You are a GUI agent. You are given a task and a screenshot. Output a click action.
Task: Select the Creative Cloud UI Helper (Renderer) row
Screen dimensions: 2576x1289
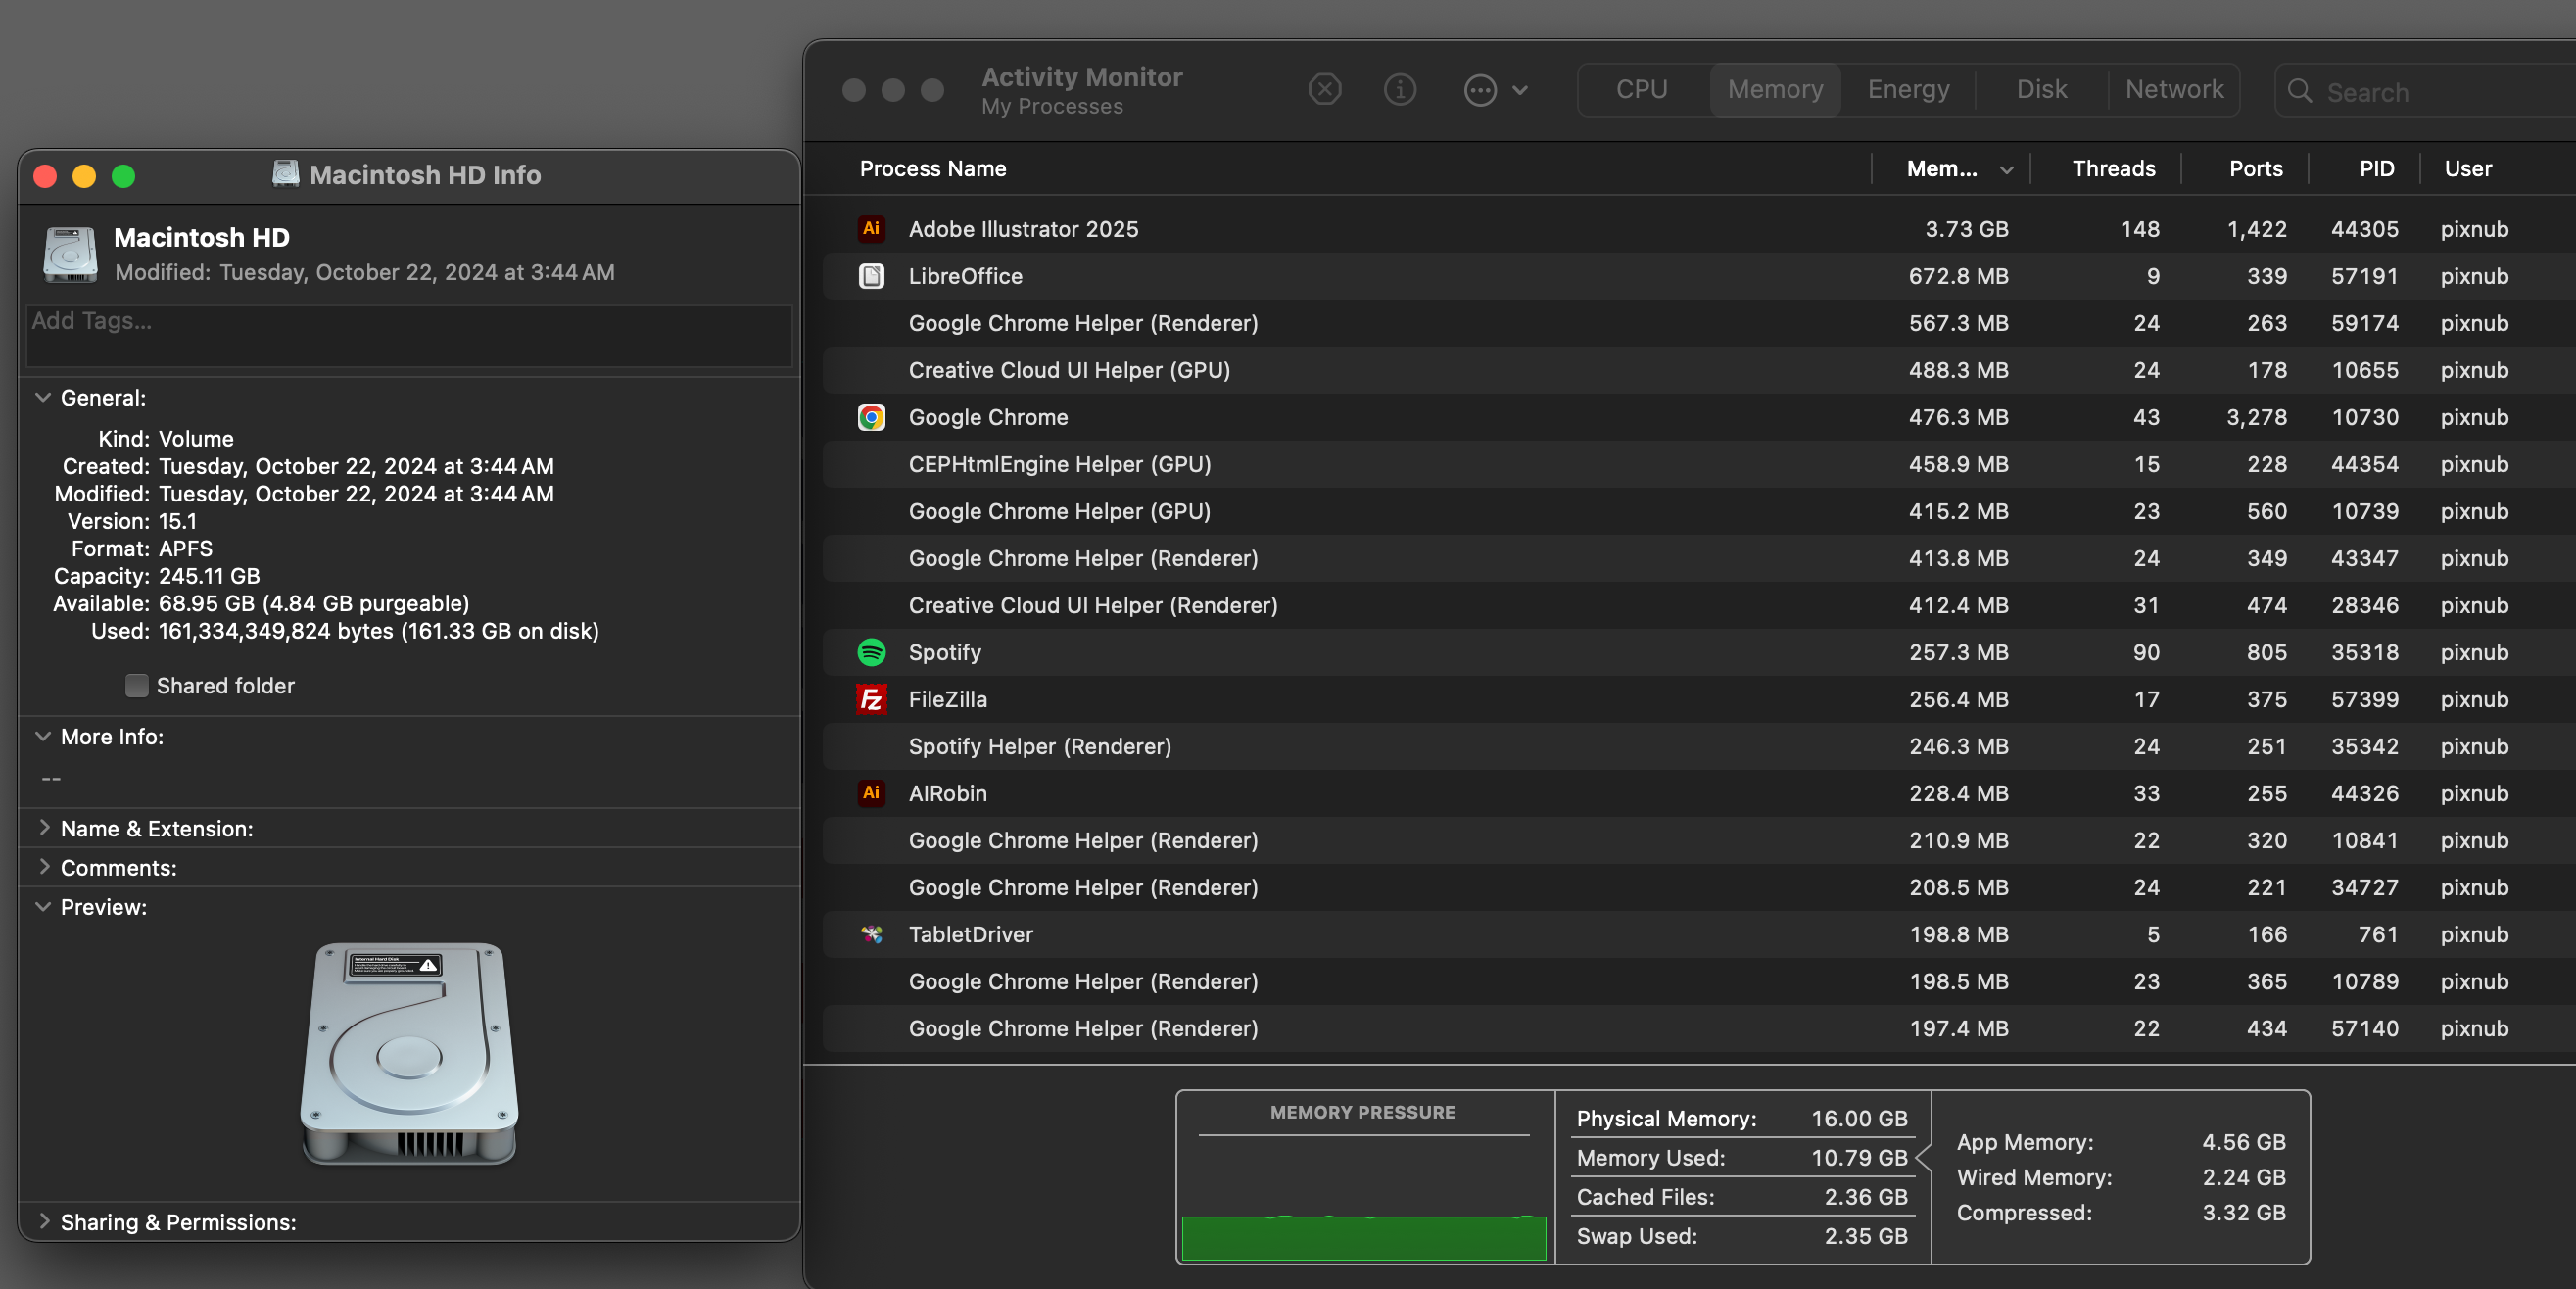(x=1699, y=605)
